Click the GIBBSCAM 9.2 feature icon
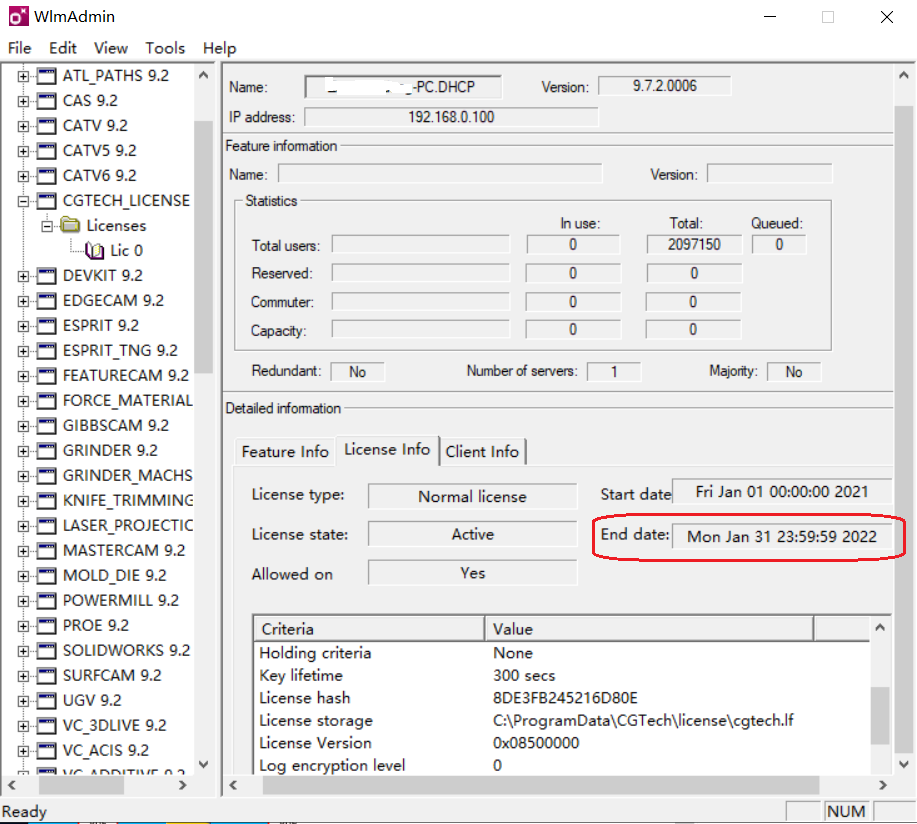The width and height of the screenshot is (917, 824). click(x=46, y=426)
